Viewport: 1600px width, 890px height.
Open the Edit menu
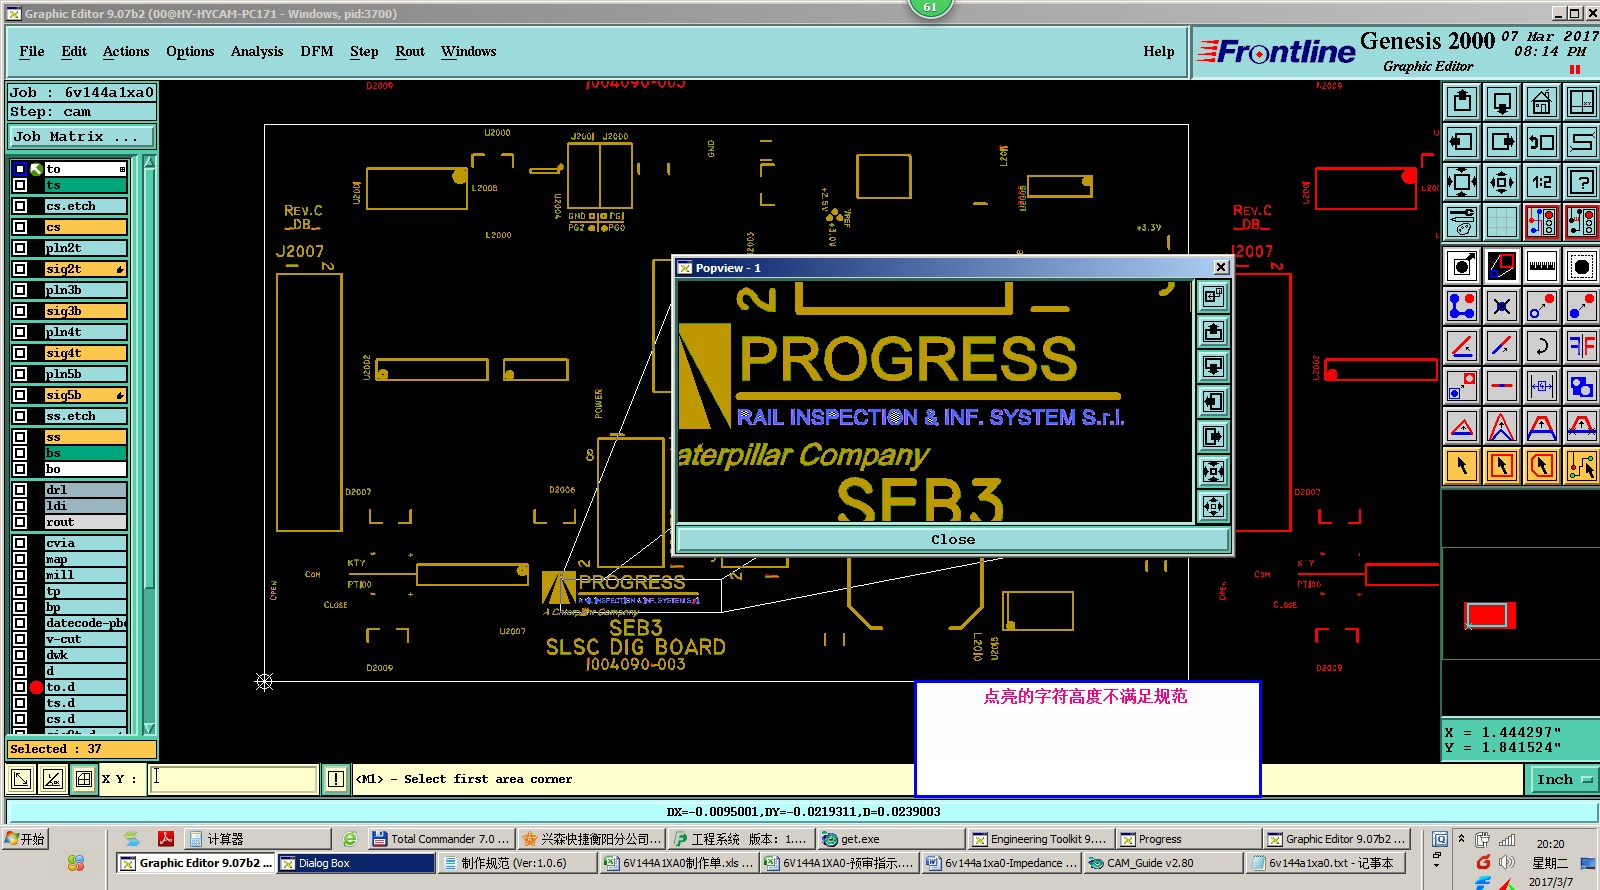click(x=74, y=52)
